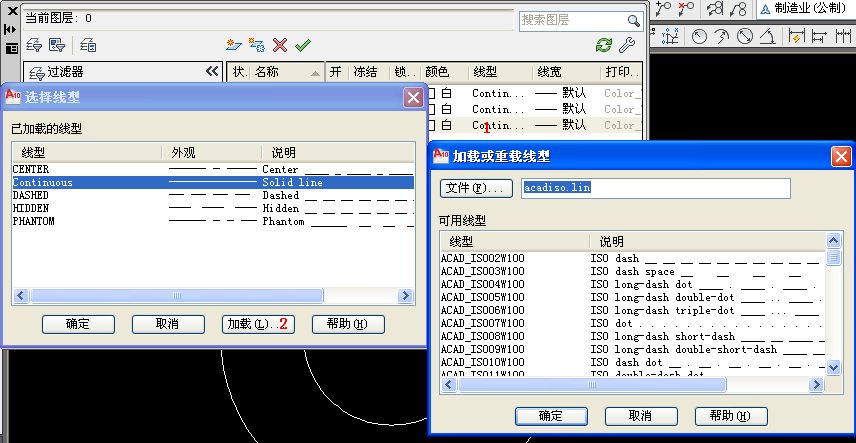Select the diameter dimension tool
The width and height of the screenshot is (856, 443).
(x=745, y=37)
